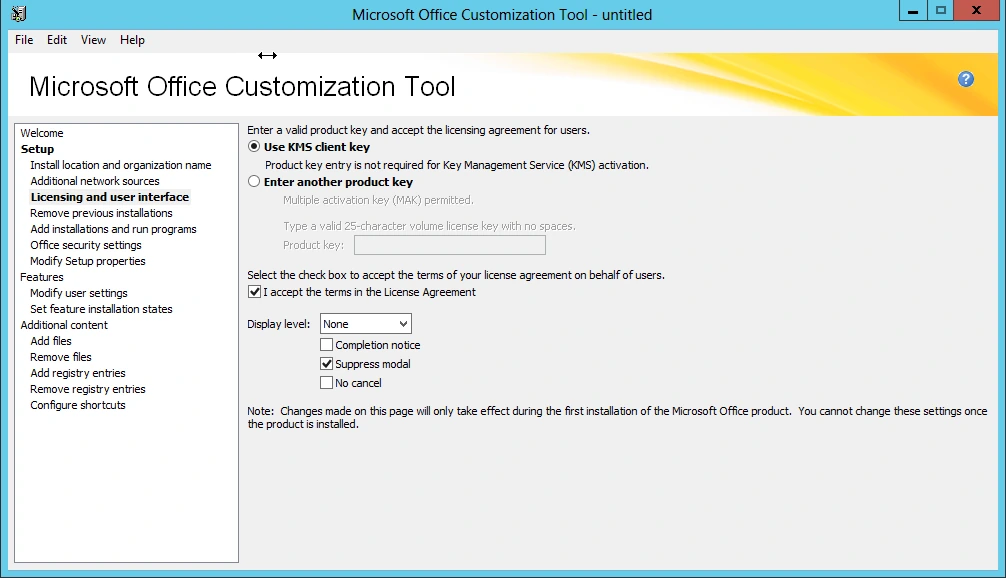
Task: Open Remove previous installations page
Action: click(101, 213)
